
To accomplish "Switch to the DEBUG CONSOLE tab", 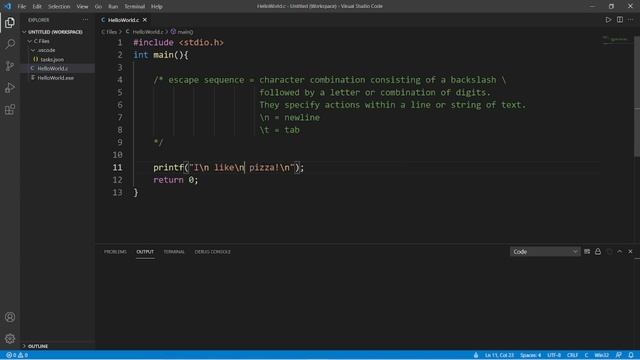I will (x=213, y=252).
